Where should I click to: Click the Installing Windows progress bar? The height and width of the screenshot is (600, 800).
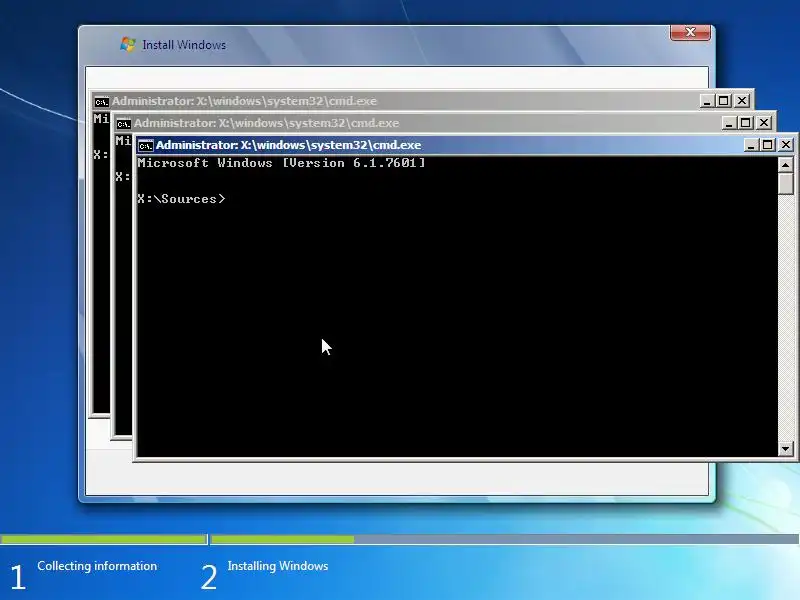pos(505,539)
